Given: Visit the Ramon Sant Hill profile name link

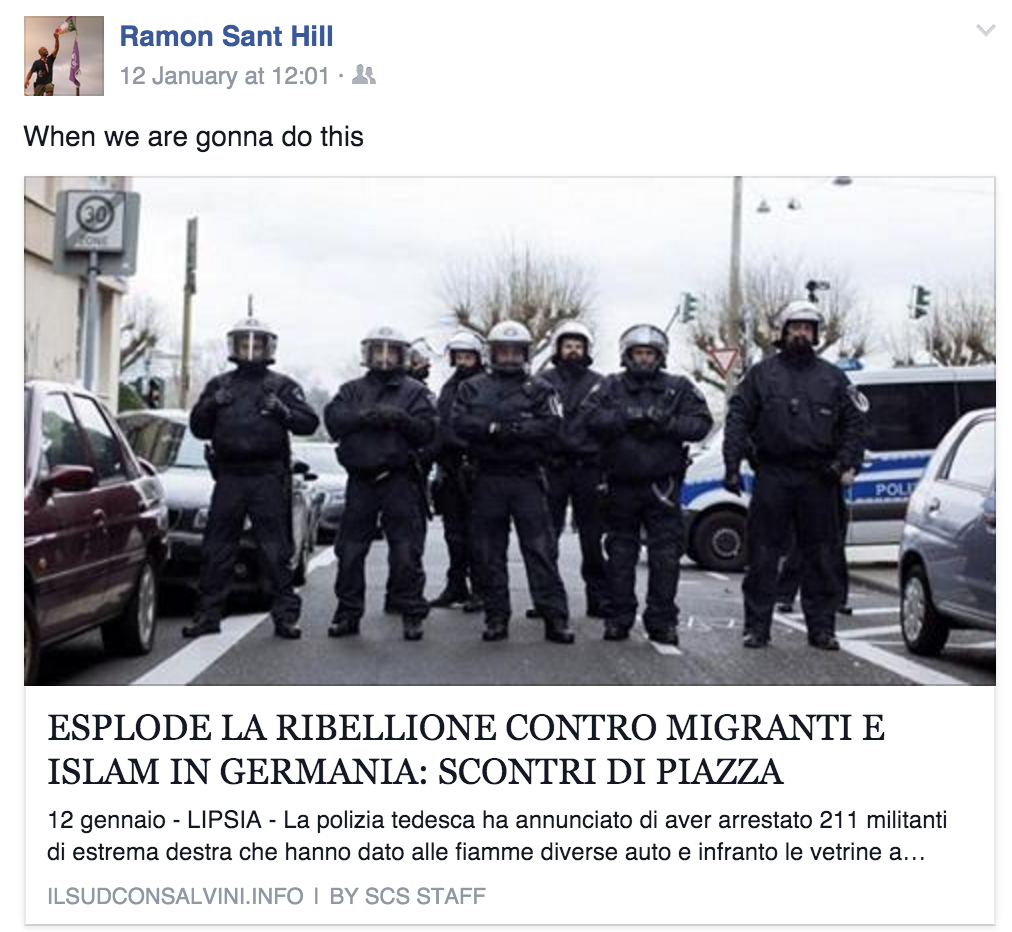Looking at the screenshot, I should 227,36.
